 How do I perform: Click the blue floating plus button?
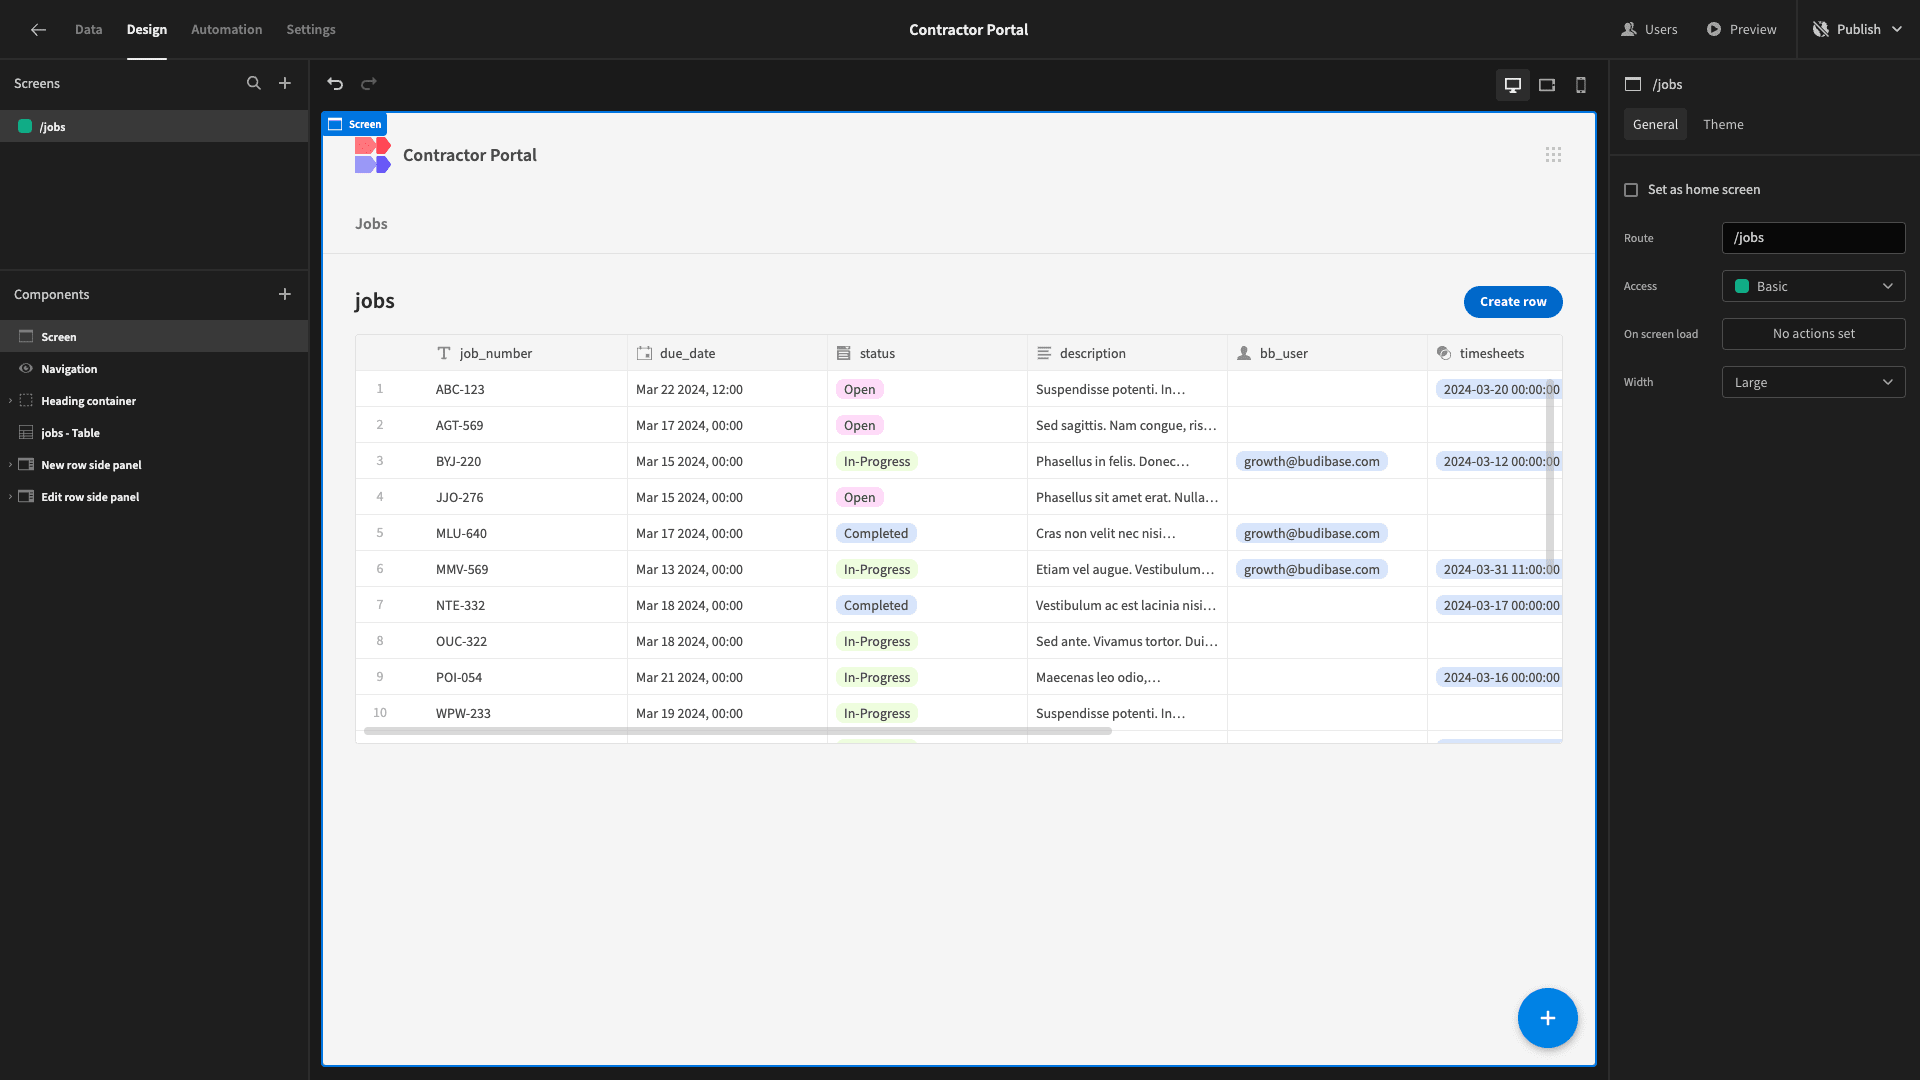click(1547, 1018)
